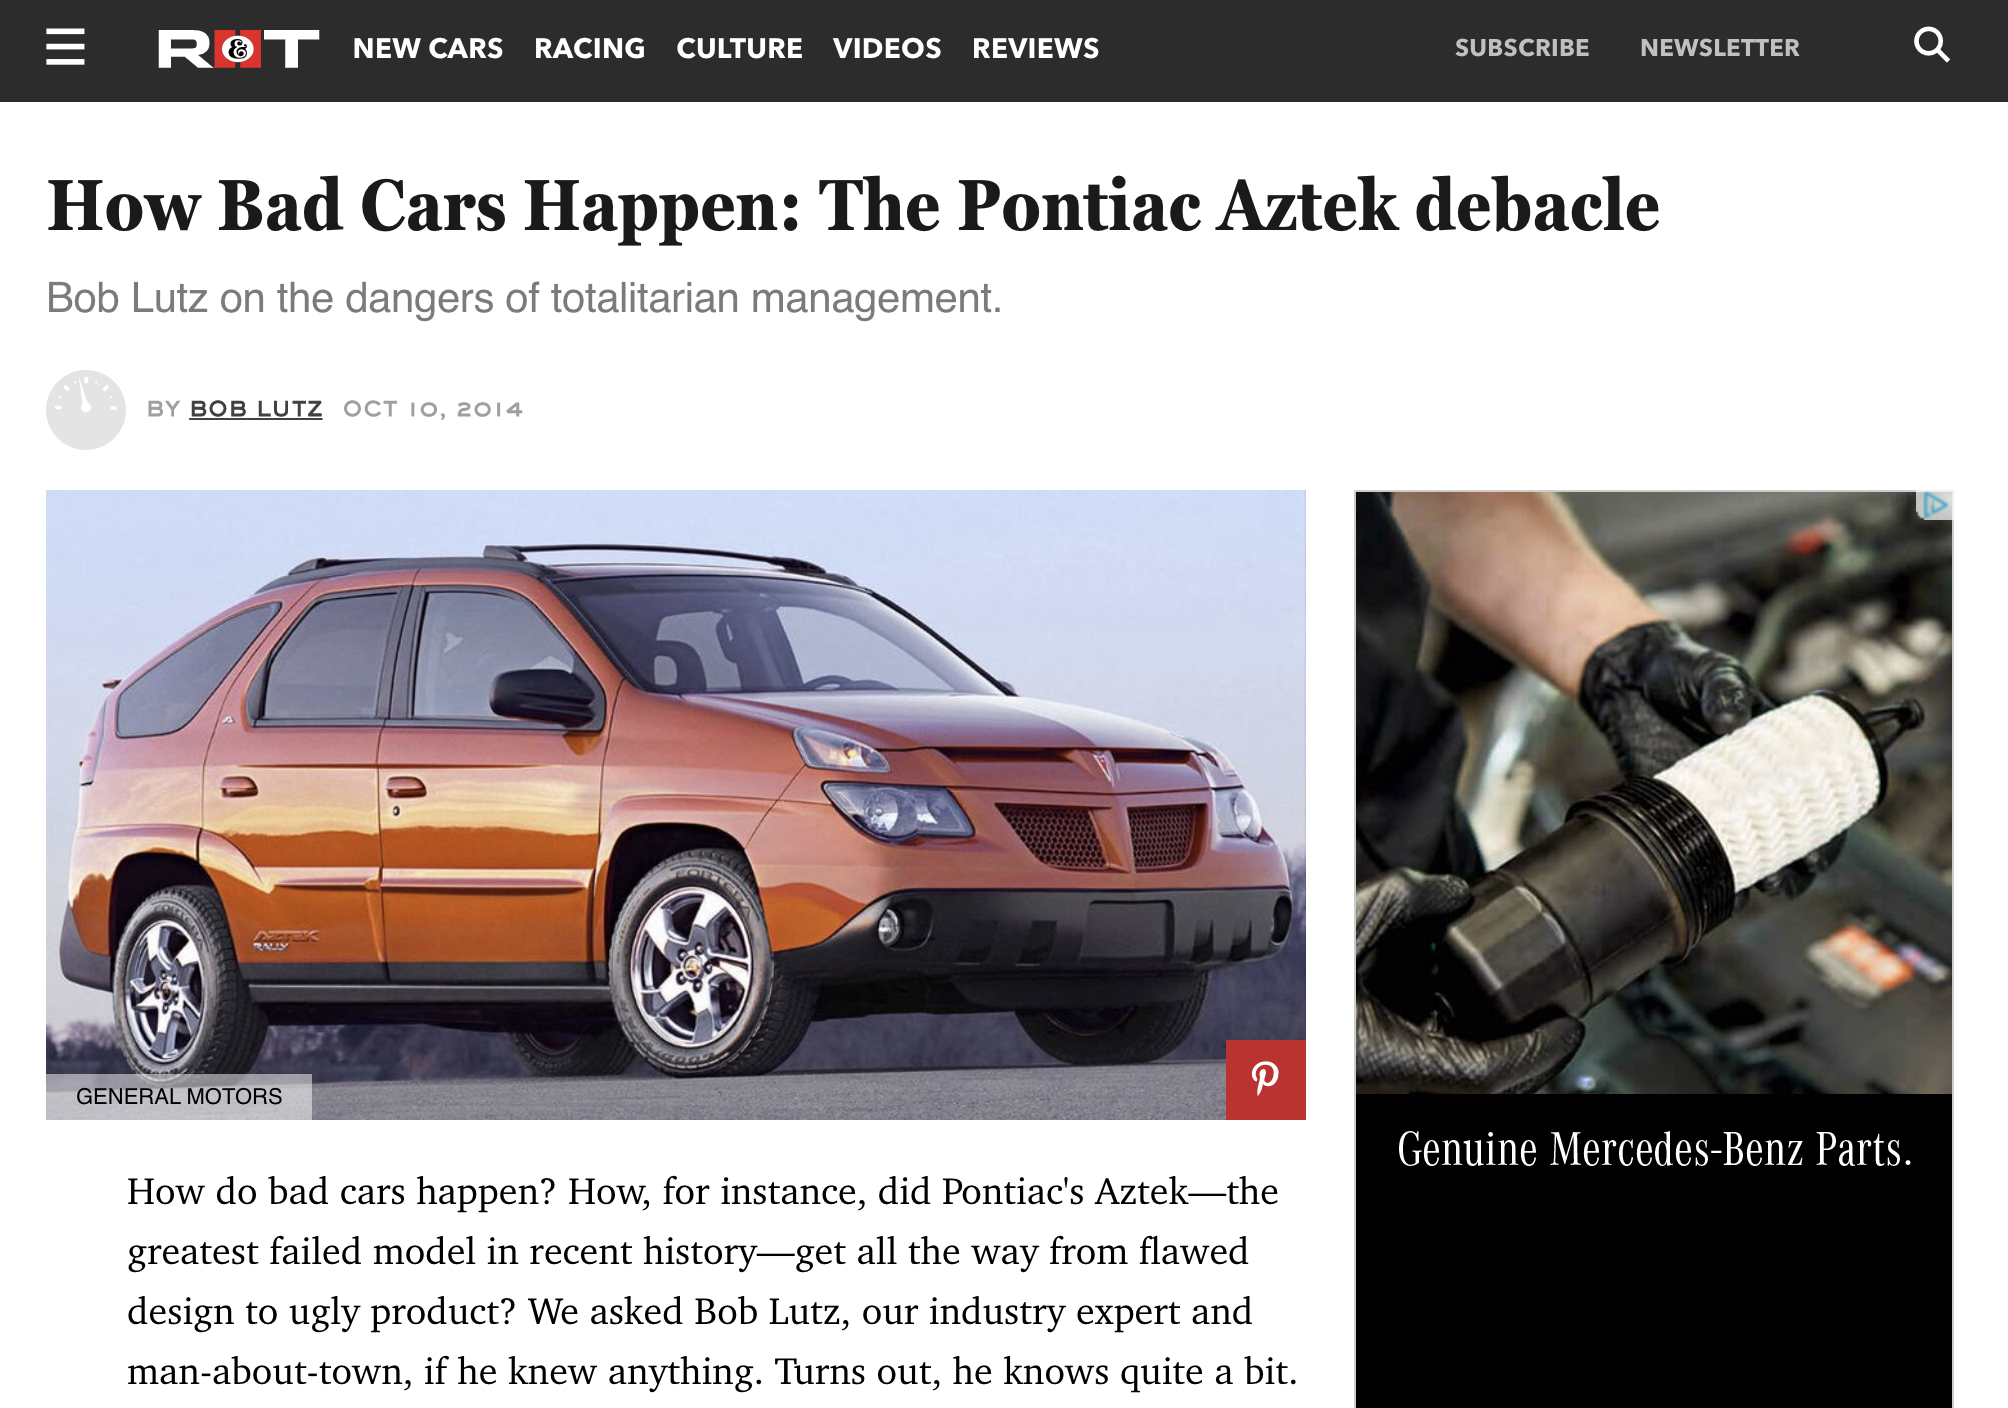Open the Videos section

click(x=887, y=48)
